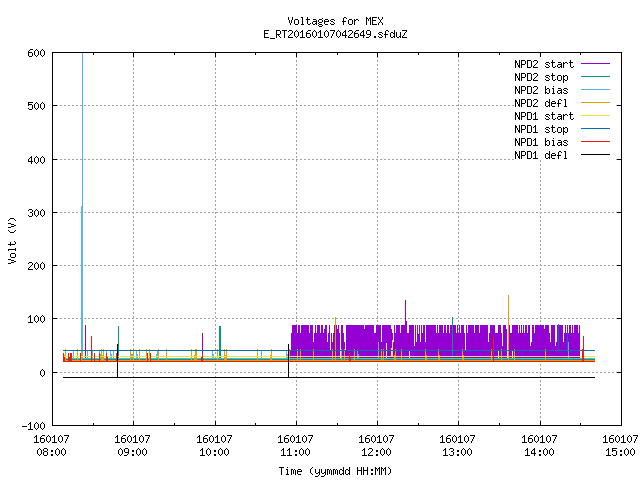Image resolution: width=640 pixels, height=480 pixels.
Task: Click the red spike at the far right end
Action: click(583, 347)
